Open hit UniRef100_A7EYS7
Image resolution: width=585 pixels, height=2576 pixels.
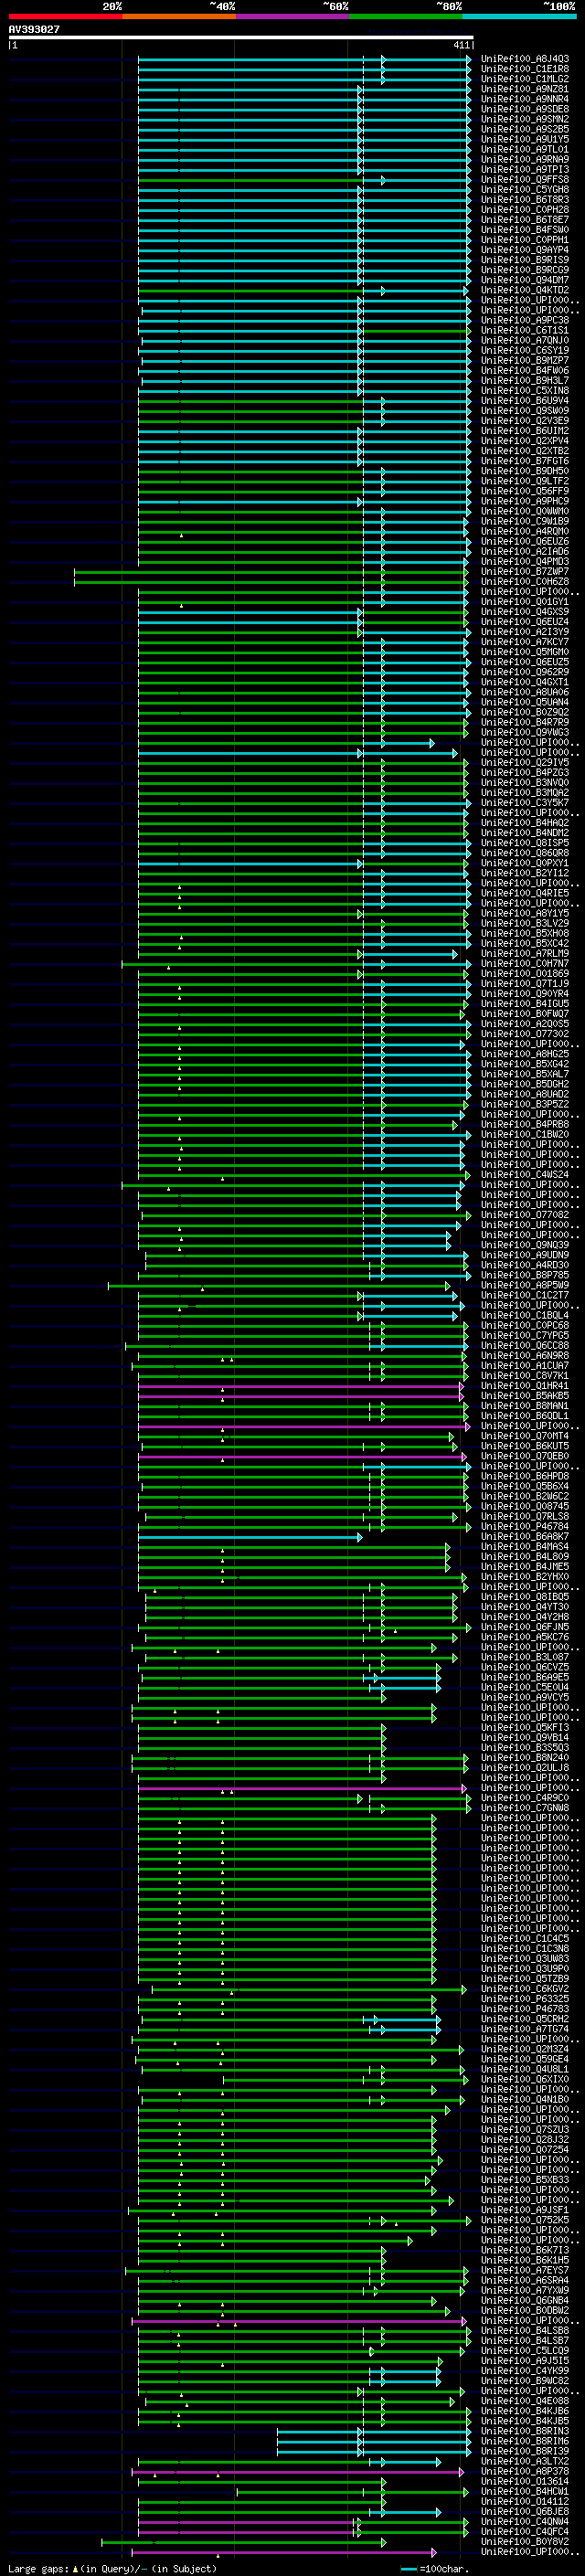pos(525,2270)
